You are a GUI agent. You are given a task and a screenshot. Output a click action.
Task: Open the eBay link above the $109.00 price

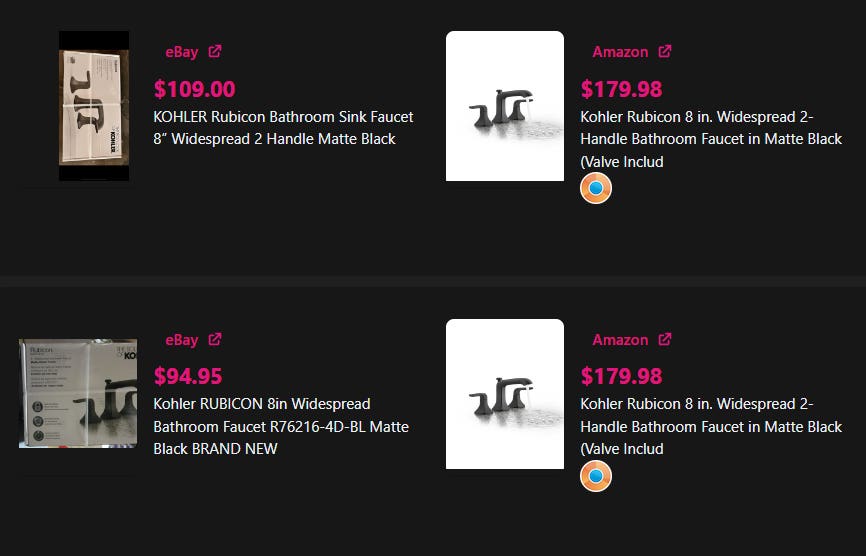(x=182, y=52)
